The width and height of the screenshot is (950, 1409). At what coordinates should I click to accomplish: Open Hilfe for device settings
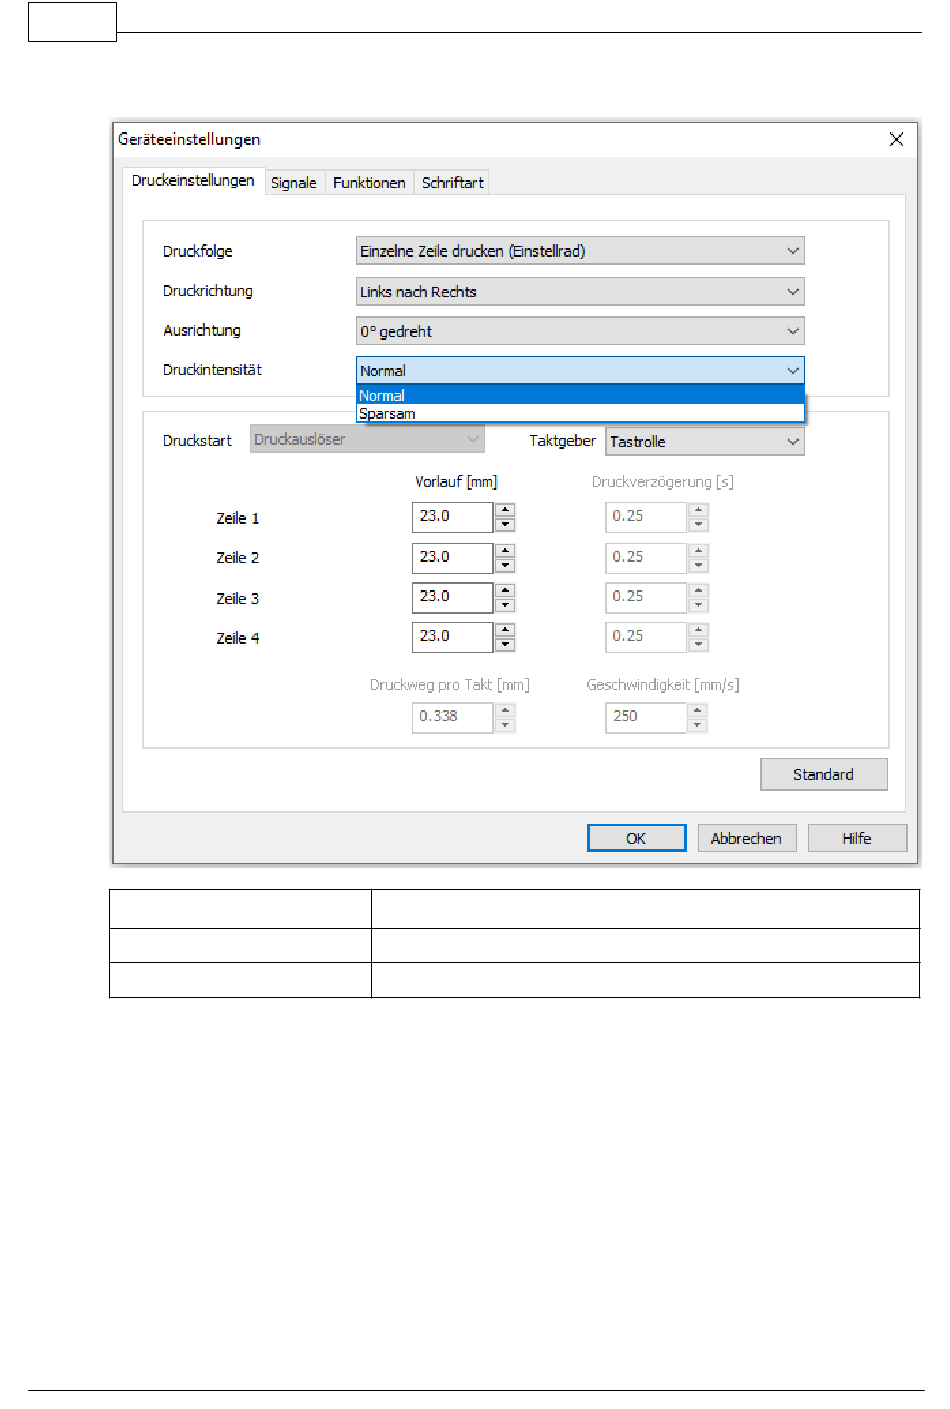(857, 838)
